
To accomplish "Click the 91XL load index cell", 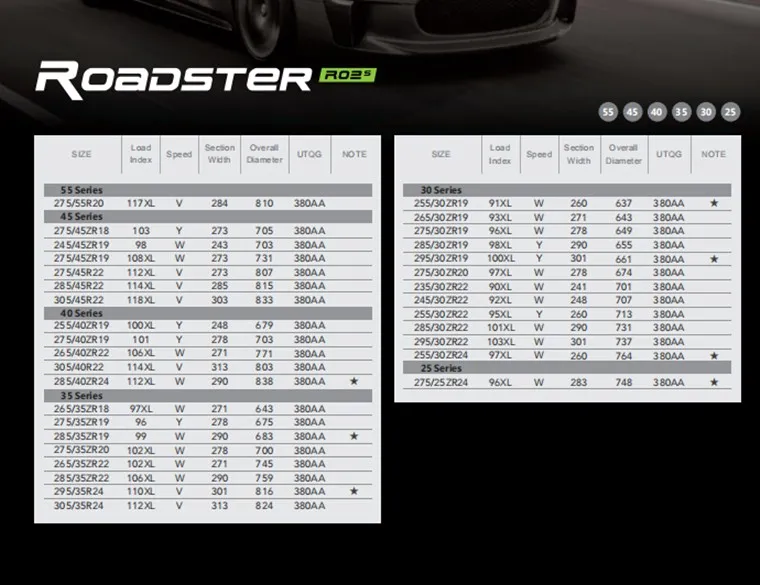I will tap(500, 203).
